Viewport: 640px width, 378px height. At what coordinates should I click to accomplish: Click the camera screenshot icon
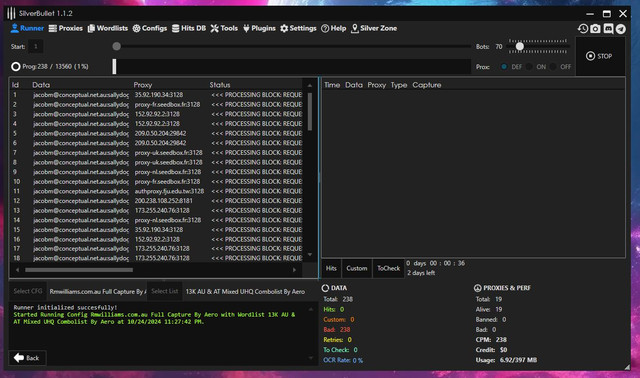595,28
